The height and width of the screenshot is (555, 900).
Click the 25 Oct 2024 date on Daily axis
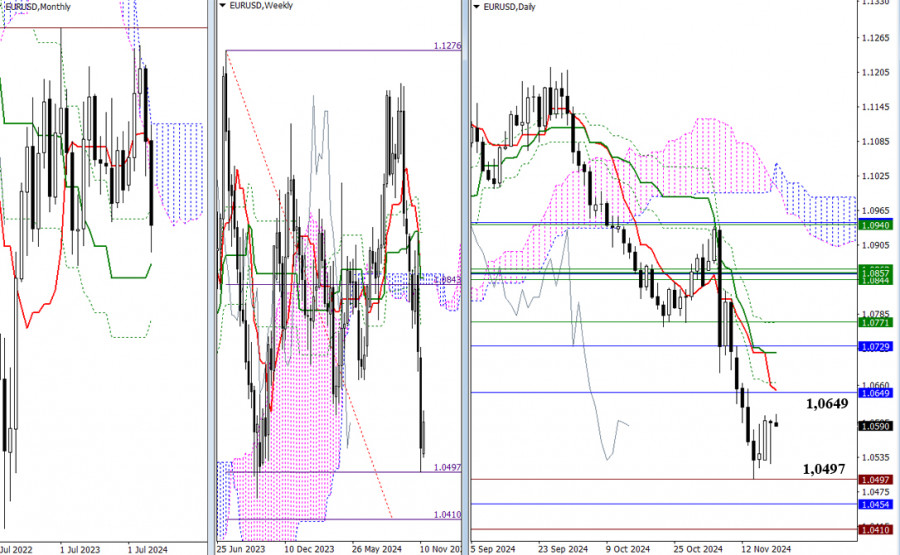697,549
